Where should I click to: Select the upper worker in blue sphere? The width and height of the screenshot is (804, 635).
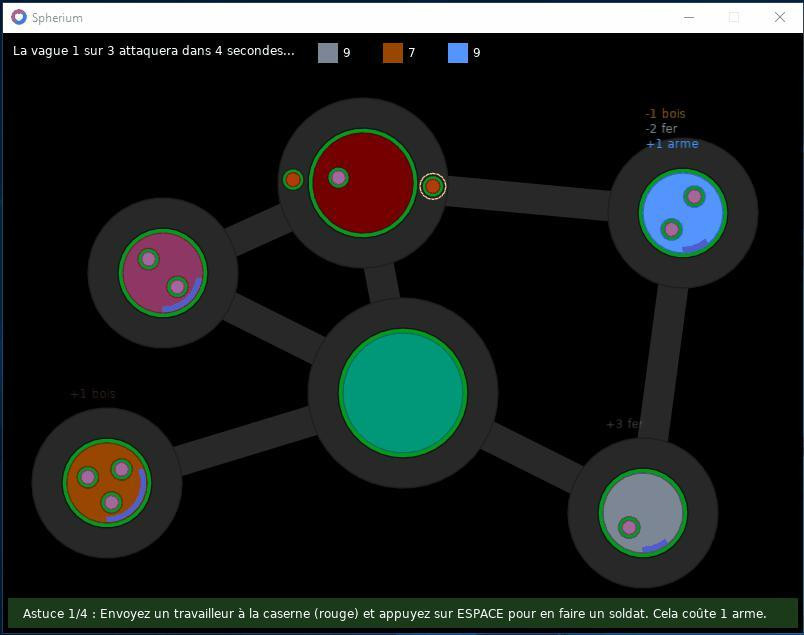[694, 196]
